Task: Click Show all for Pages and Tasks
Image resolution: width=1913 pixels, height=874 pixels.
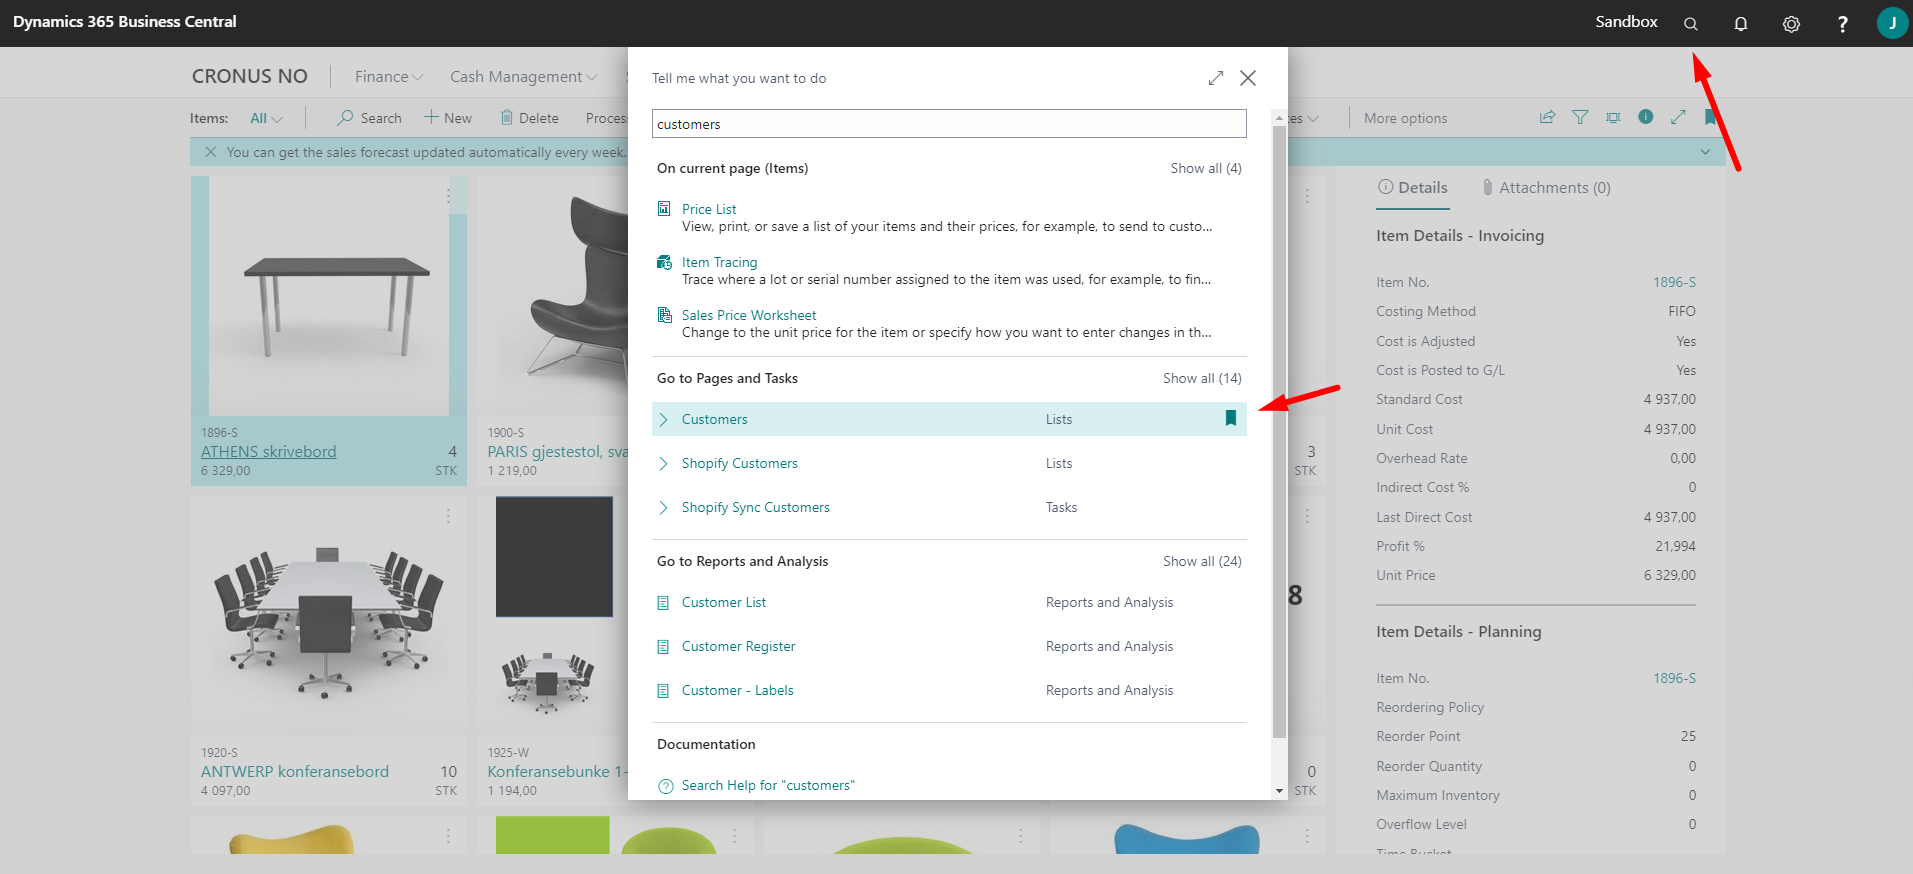Action: click(x=1201, y=378)
